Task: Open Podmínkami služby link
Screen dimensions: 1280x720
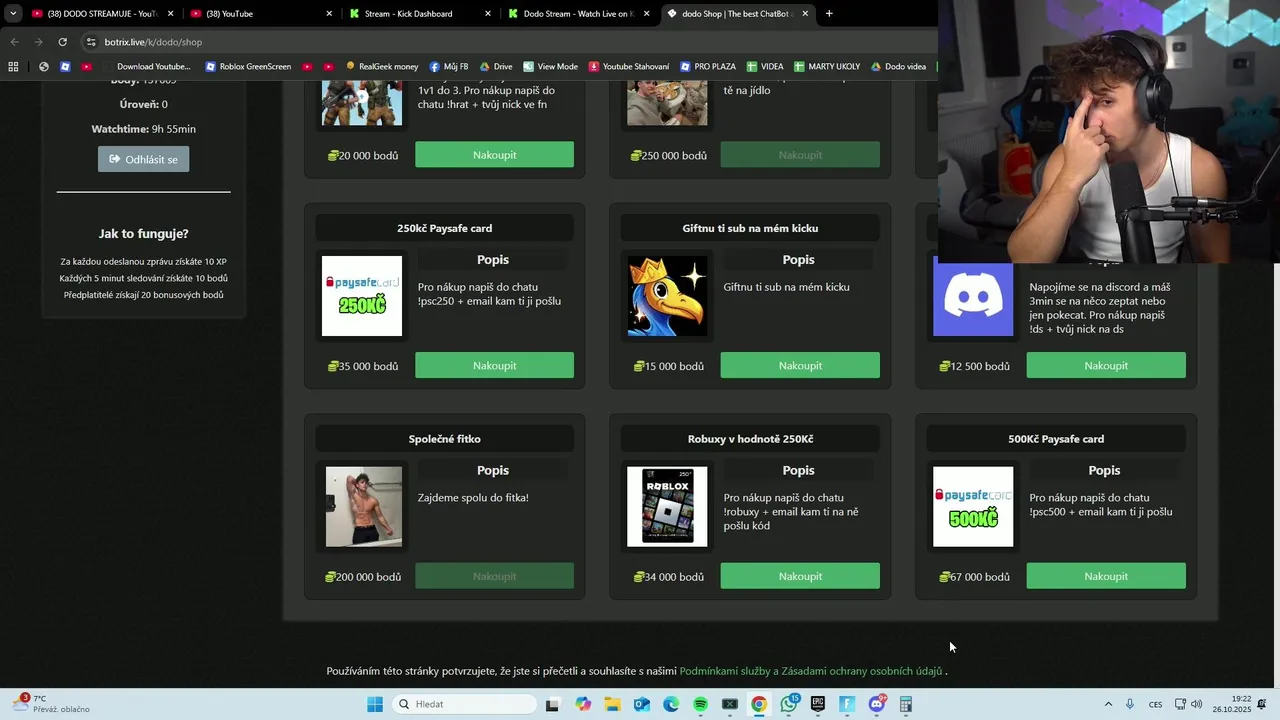Action: pos(723,671)
